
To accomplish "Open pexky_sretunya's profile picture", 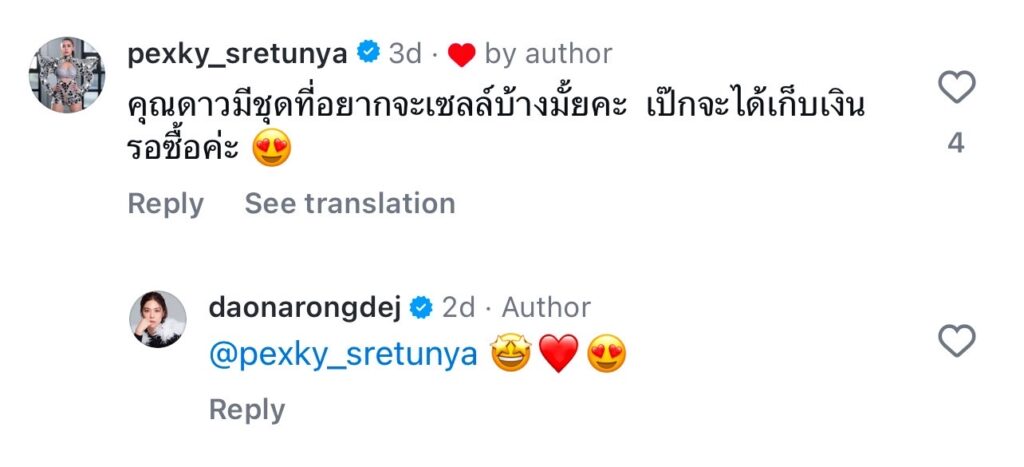I will click(x=68, y=76).
